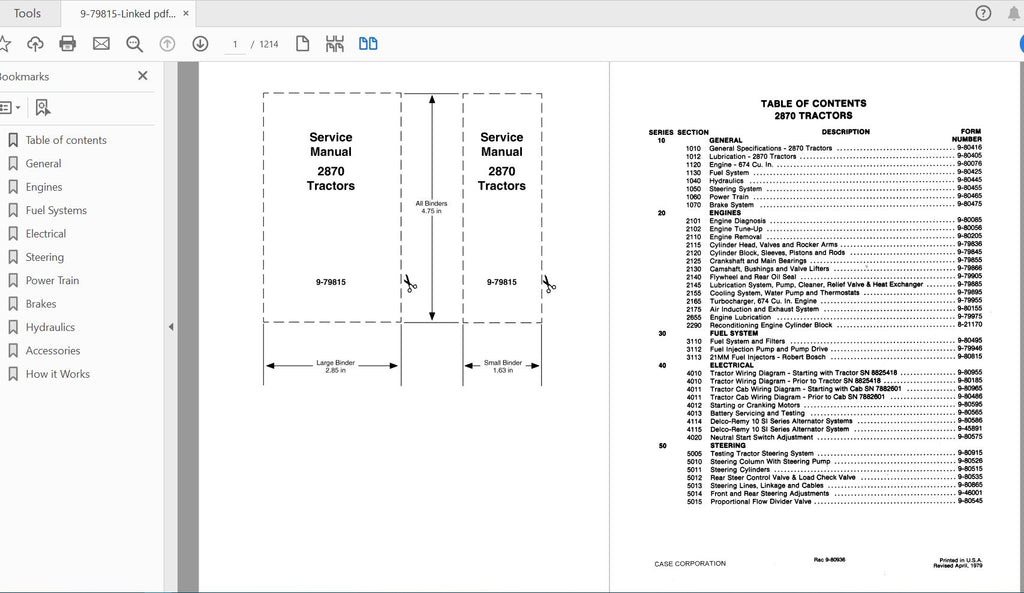This screenshot has width=1024, height=593.
Task: Click bookmark icon beside Fuel Systems
Action: (12, 210)
